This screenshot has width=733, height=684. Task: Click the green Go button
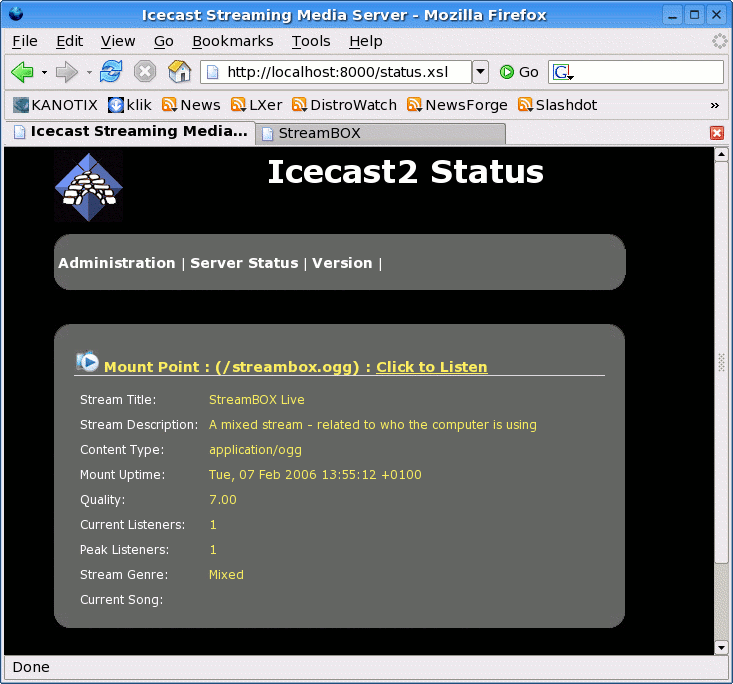click(519, 72)
